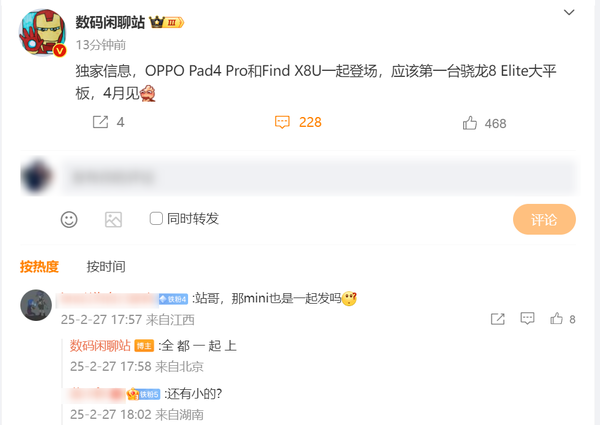This screenshot has height=425, width=600.
Task: Reply to the Jiangxi comment via speech bubble icon
Action: [527, 318]
